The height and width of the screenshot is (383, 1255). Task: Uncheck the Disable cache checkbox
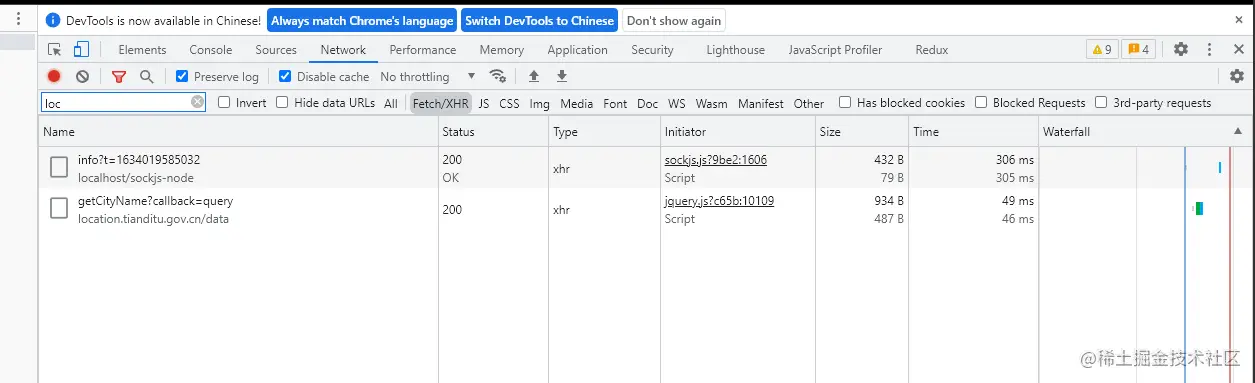(x=285, y=76)
